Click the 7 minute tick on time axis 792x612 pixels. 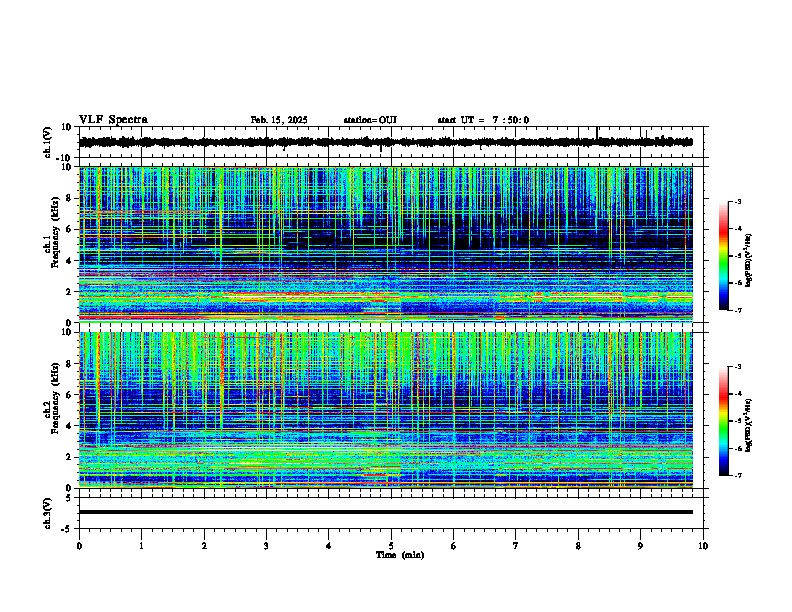coord(516,546)
